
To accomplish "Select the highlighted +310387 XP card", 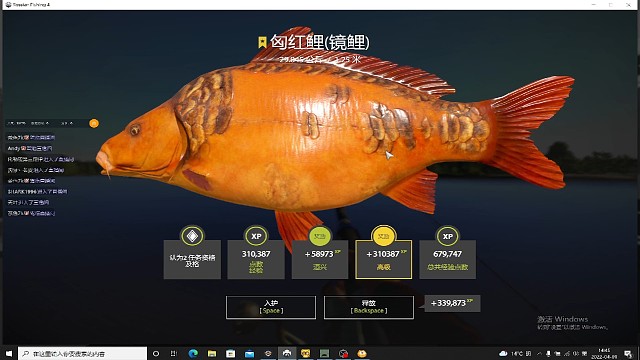I will [x=384, y=260].
